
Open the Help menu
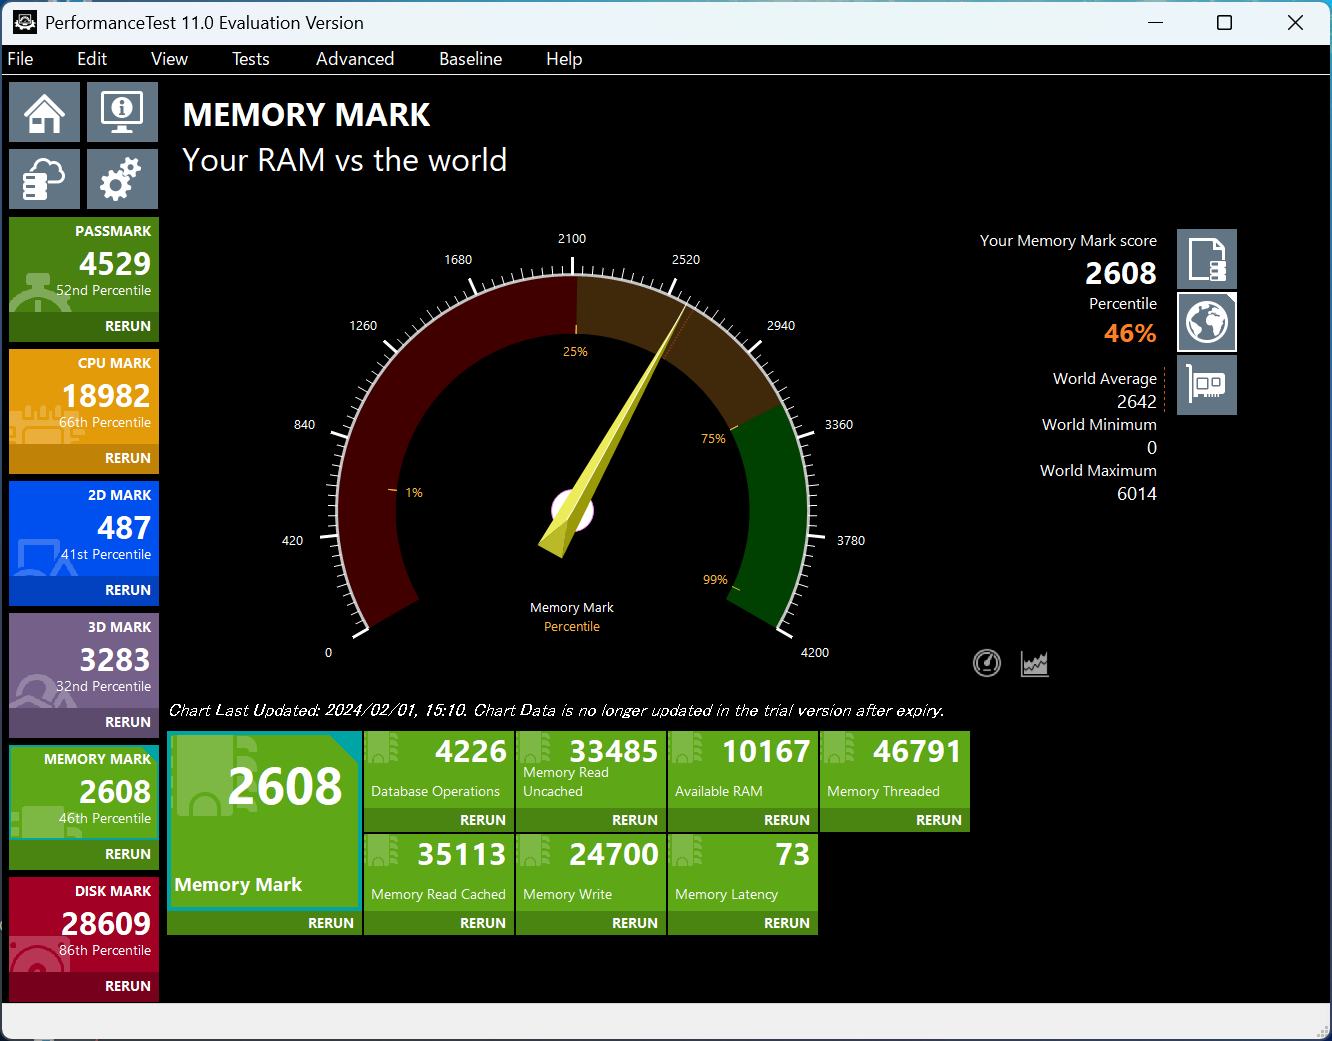click(564, 59)
